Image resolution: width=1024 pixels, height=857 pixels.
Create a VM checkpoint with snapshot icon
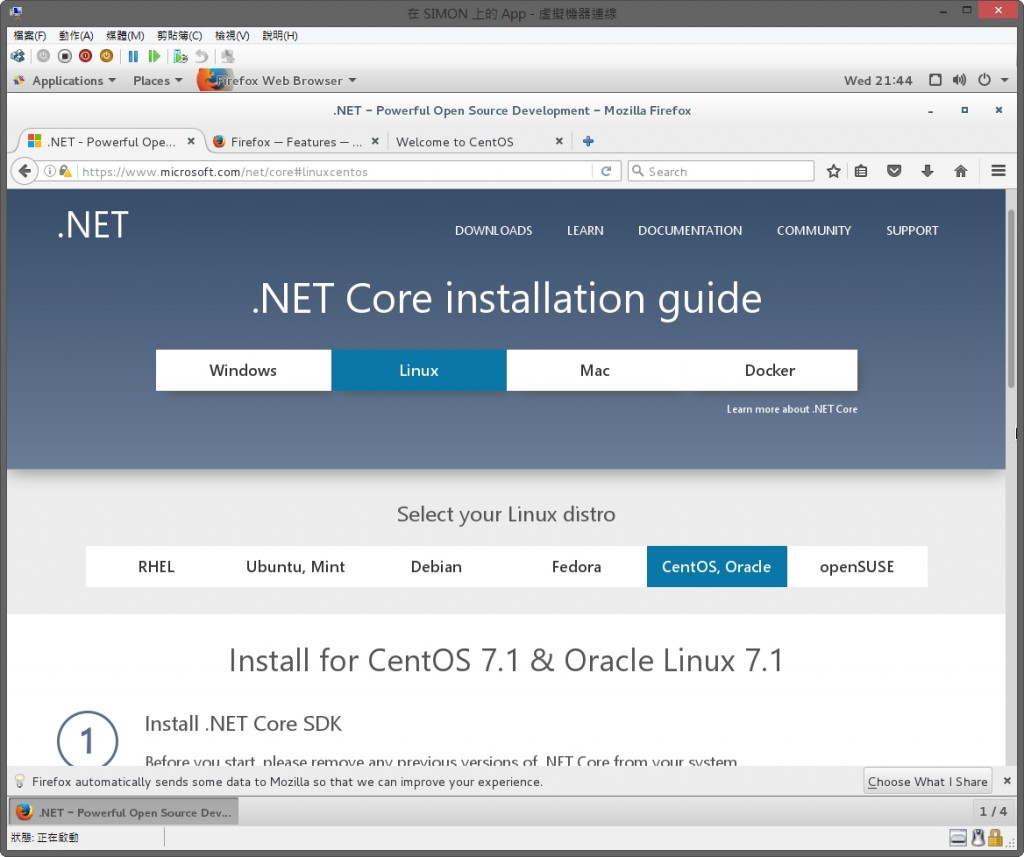[x=180, y=56]
